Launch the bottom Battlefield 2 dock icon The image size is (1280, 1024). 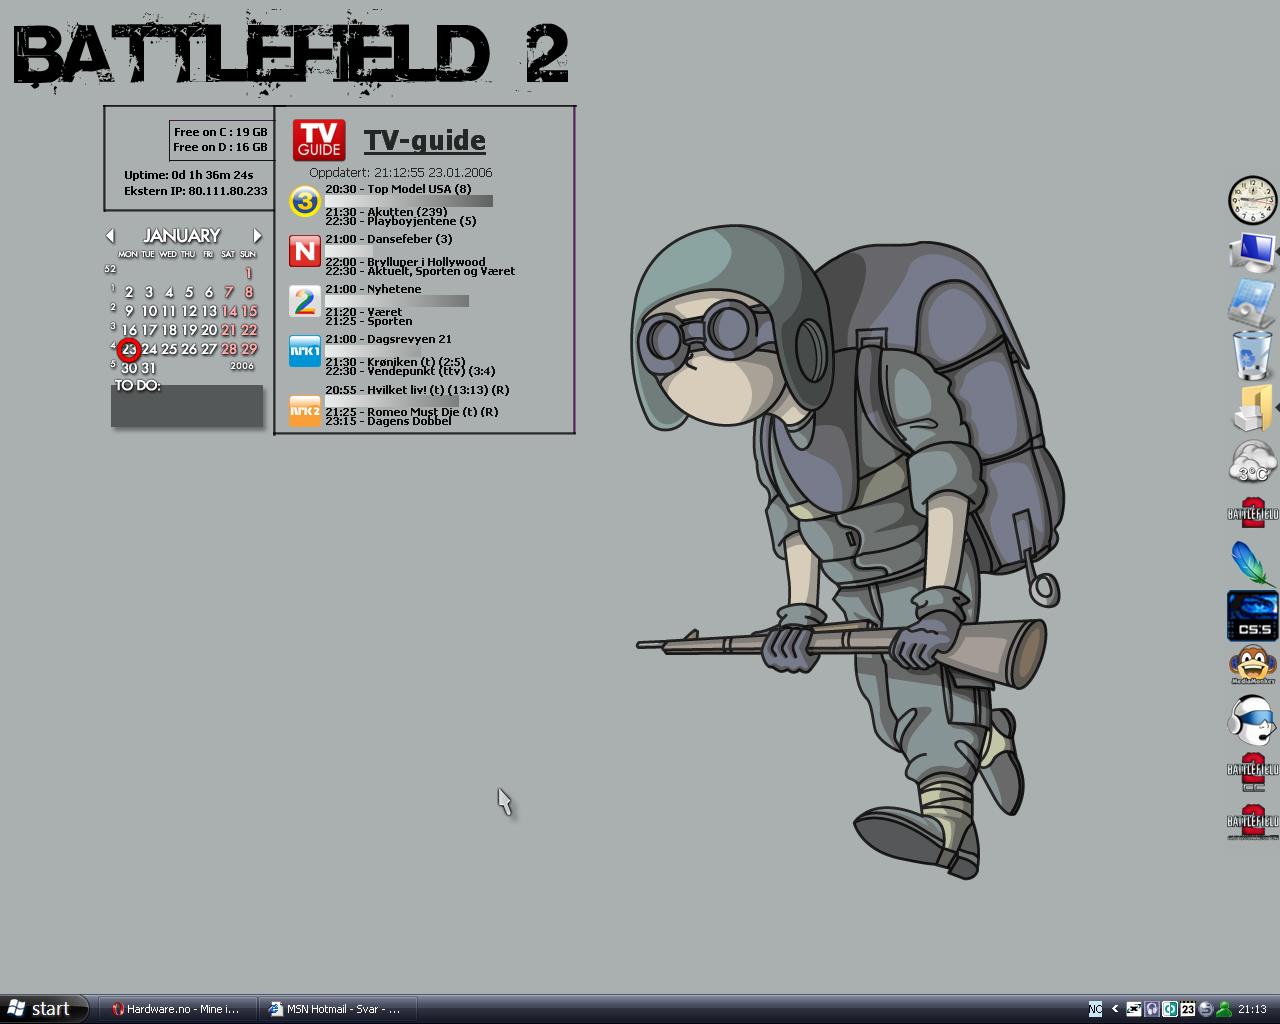pos(1253,822)
